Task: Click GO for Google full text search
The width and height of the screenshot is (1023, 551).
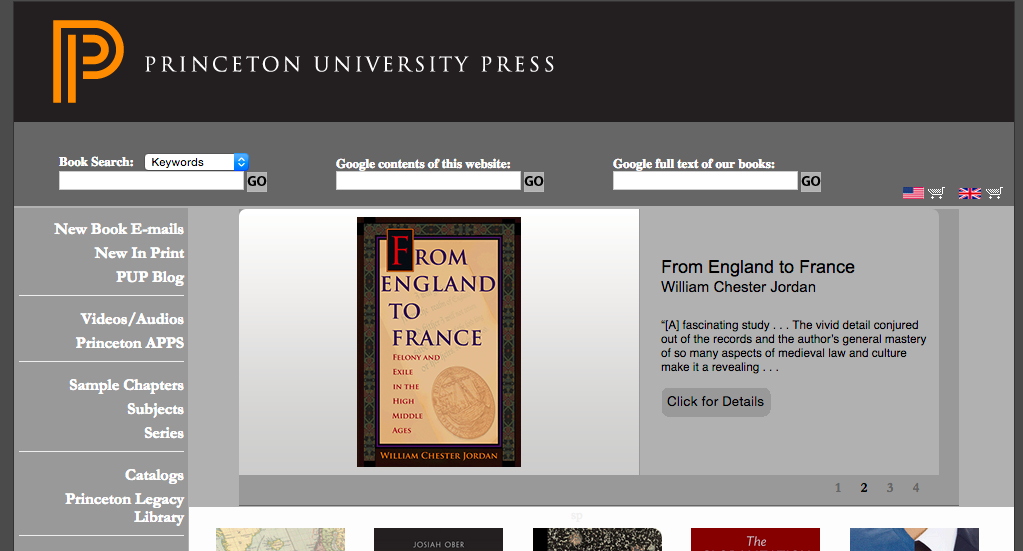Action: click(810, 181)
